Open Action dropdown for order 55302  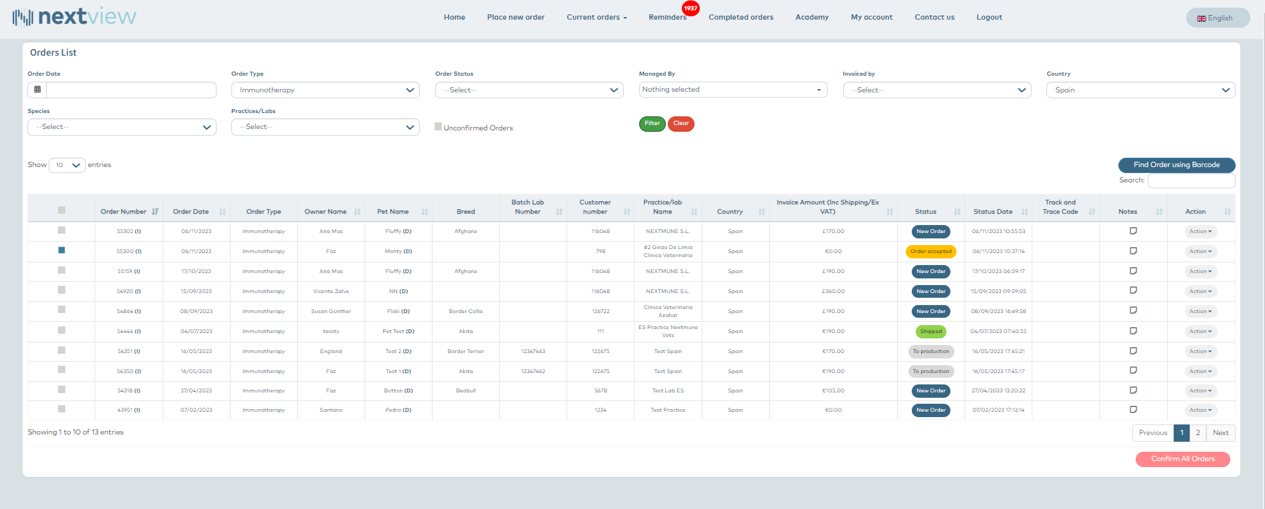1200,231
